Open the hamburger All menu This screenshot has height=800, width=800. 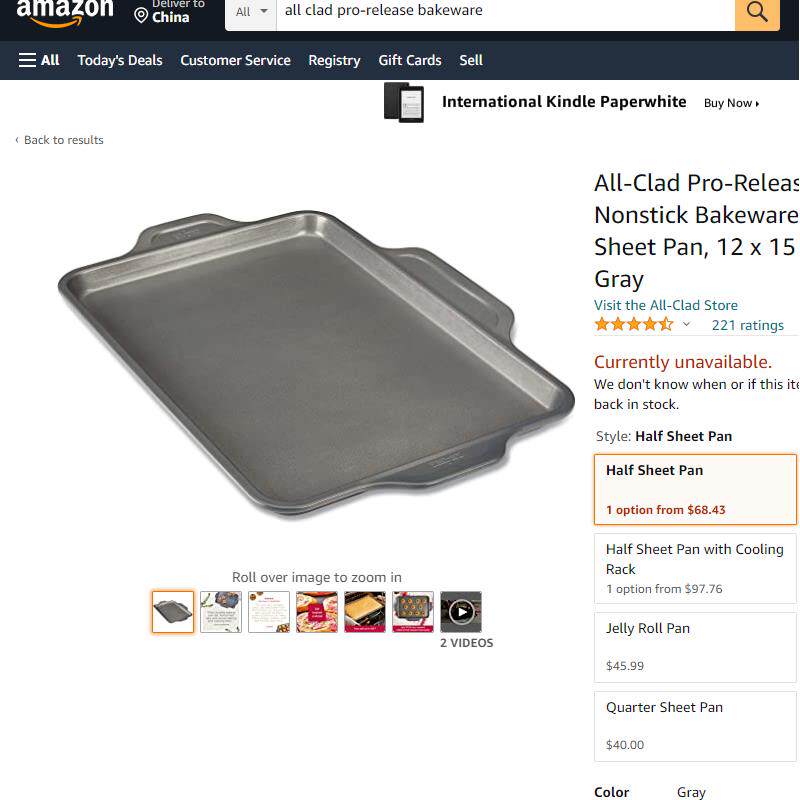tap(39, 60)
